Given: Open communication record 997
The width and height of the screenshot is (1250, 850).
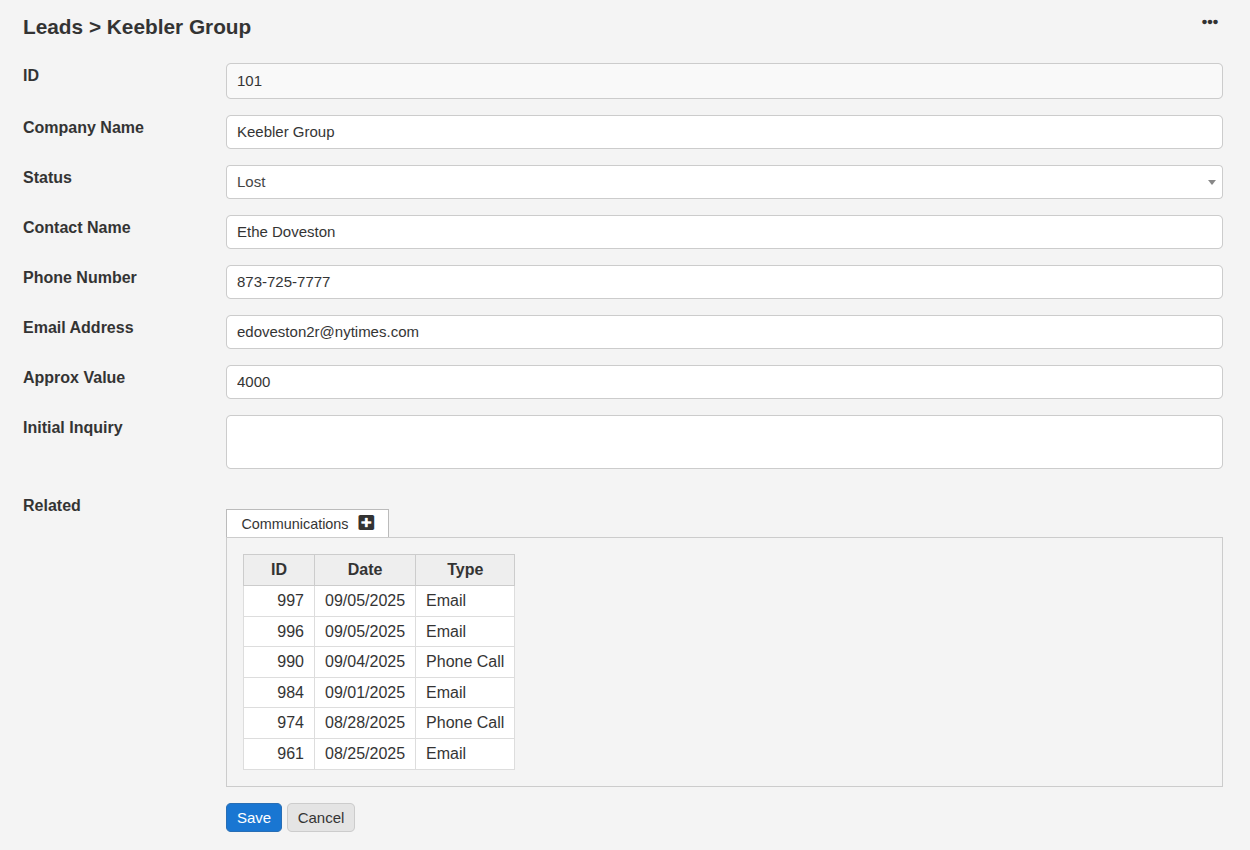Looking at the screenshot, I should point(290,601).
